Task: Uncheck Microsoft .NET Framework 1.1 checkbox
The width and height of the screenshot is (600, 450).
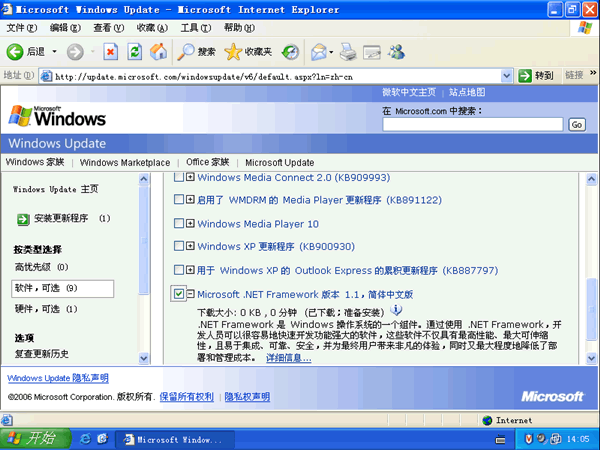Action: pos(179,293)
